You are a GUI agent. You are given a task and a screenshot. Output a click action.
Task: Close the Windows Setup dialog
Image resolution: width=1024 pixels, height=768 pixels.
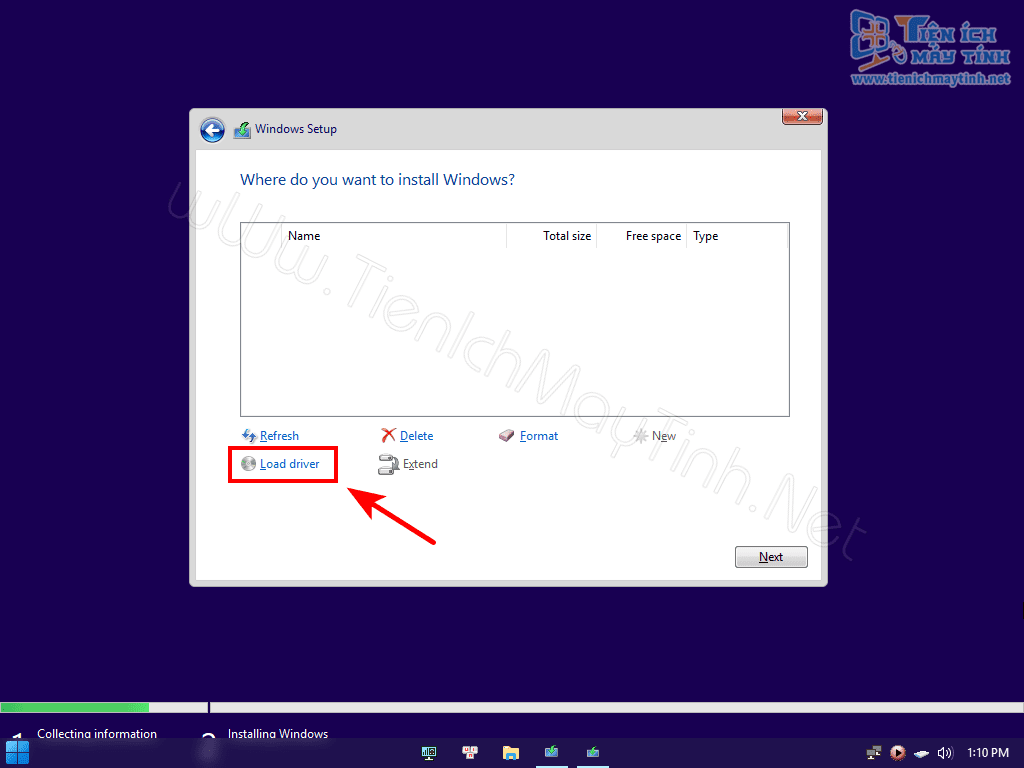coord(802,116)
